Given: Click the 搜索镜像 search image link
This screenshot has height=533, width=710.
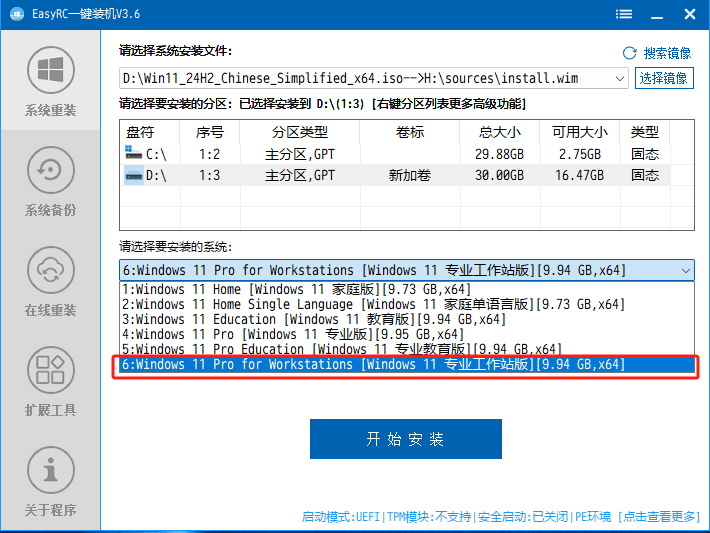Looking at the screenshot, I should (x=667, y=53).
